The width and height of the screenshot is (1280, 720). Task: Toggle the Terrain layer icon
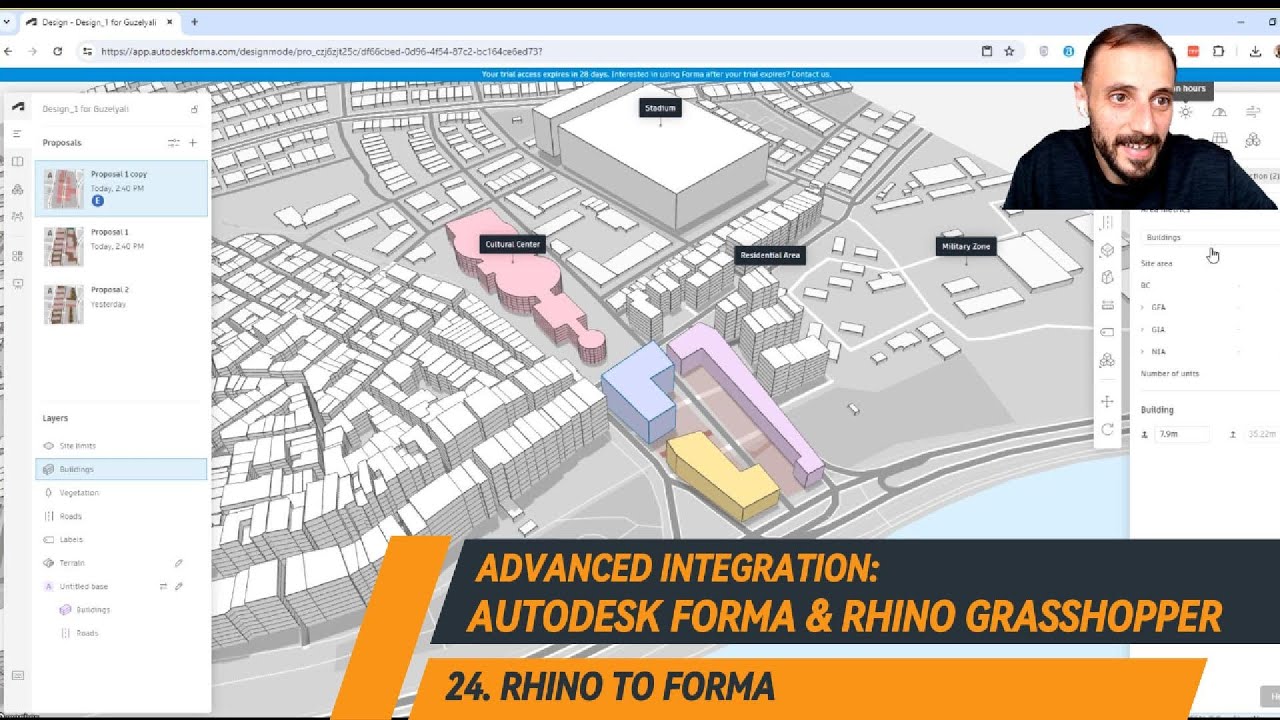pos(49,563)
